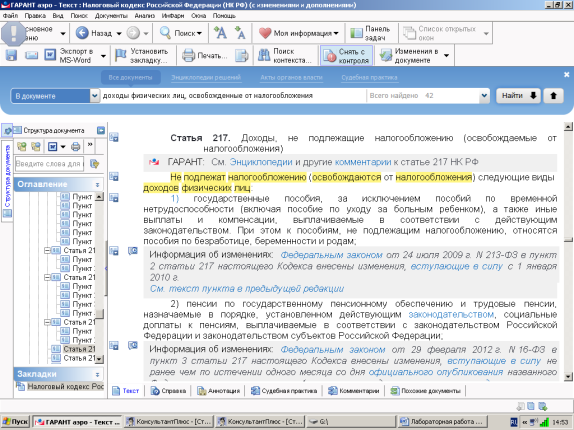Viewport: 574px width, 430px height.
Task: Click the Печать printer icon in the main toolbar
Action: tap(189, 55)
